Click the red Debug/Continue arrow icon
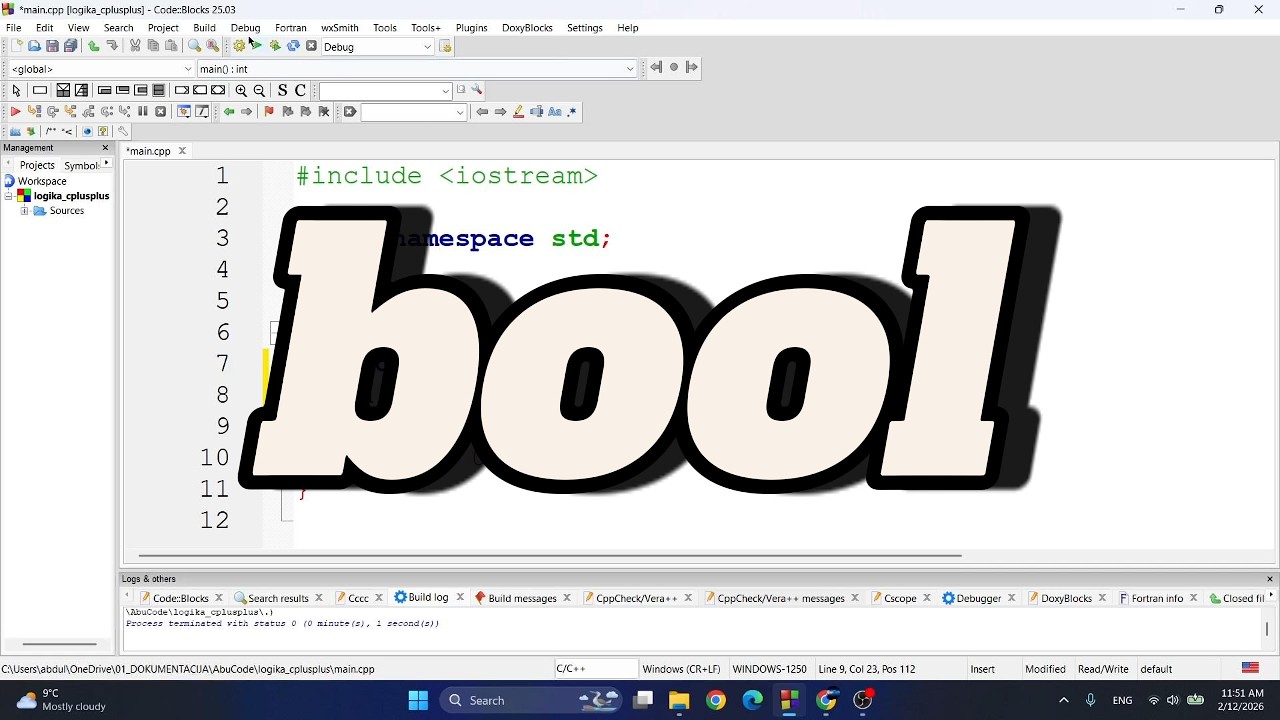Screen dimensions: 1280x720 15,112
